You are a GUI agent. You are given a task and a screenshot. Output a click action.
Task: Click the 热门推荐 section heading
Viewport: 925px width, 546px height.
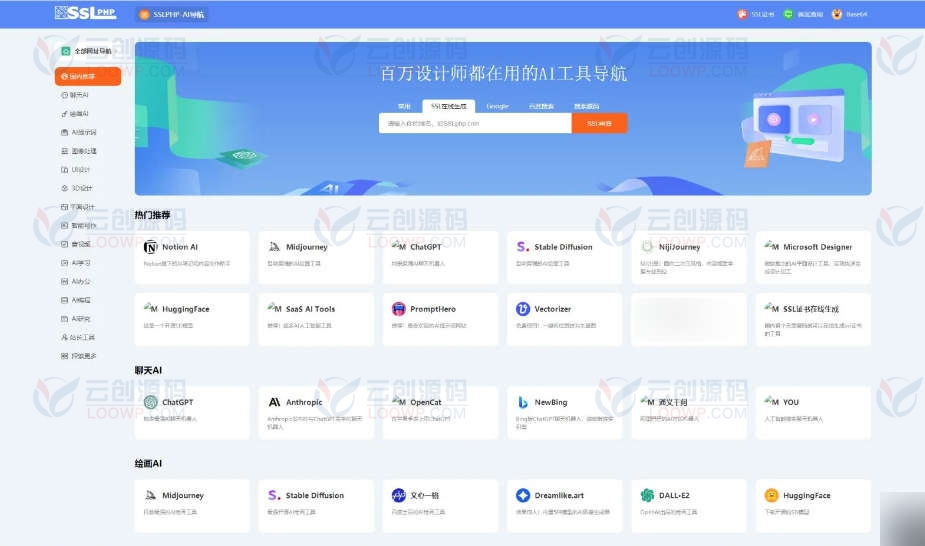[x=152, y=215]
